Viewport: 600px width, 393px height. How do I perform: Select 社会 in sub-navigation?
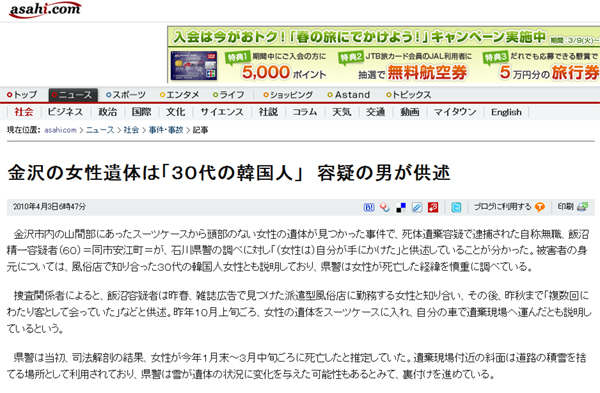[x=24, y=112]
